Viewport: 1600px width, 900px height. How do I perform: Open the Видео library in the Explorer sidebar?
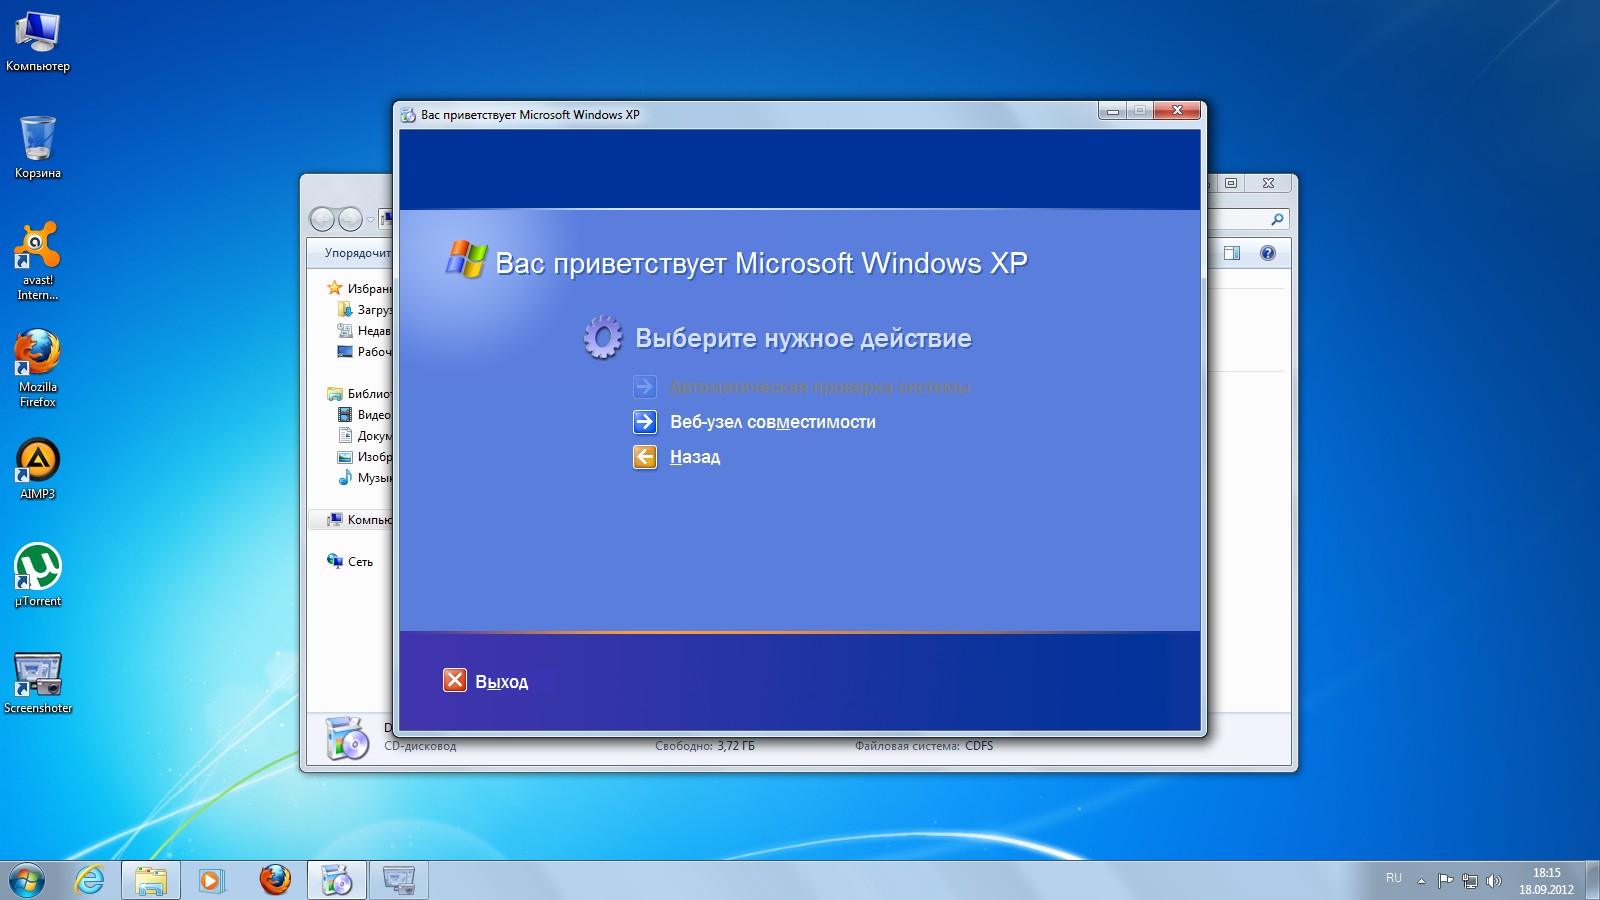pos(365,415)
